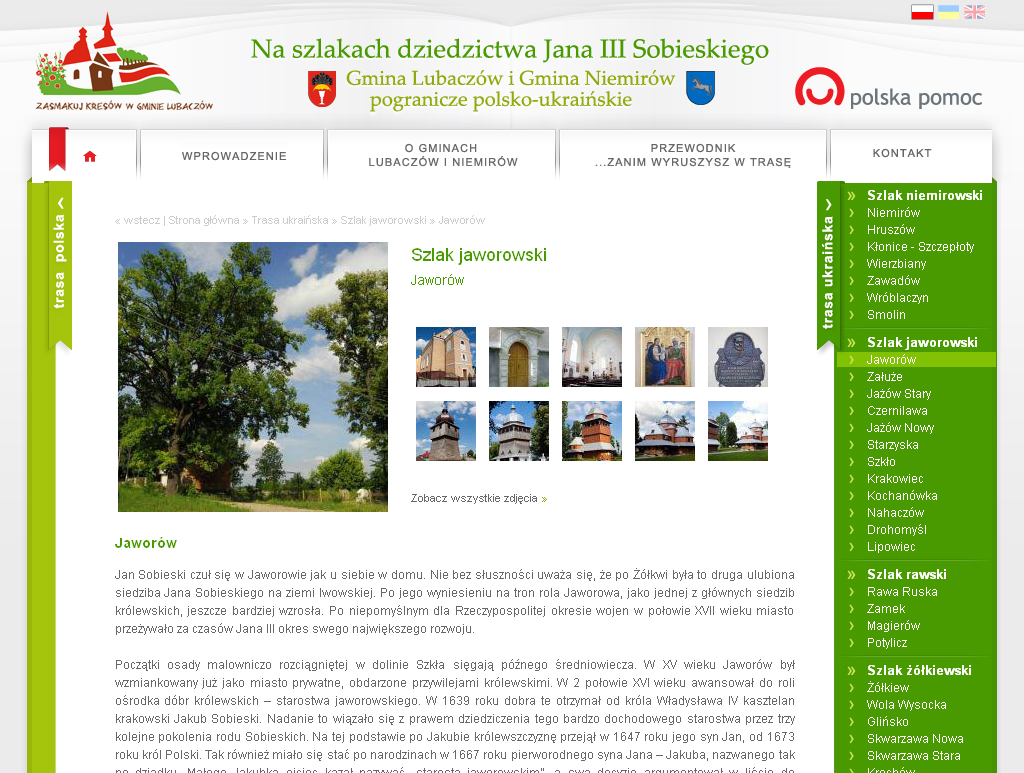Click the Gmina Niemirów horse crest
The height and width of the screenshot is (773, 1024).
click(700, 88)
